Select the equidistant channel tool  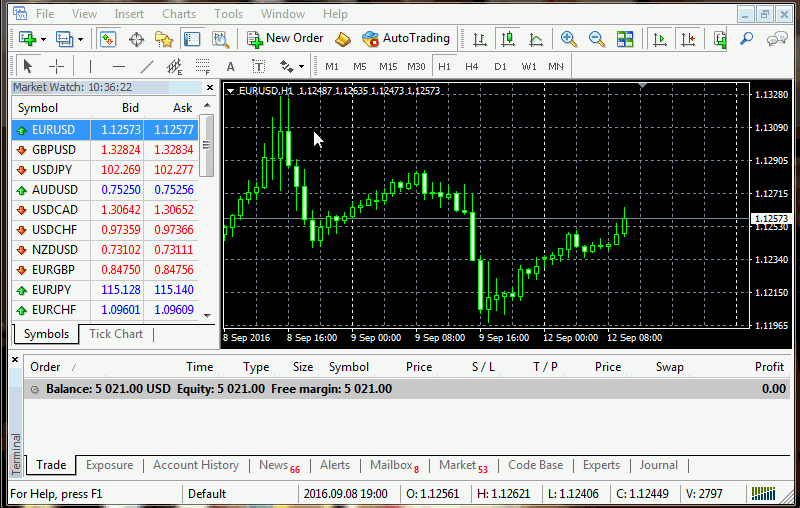click(174, 66)
